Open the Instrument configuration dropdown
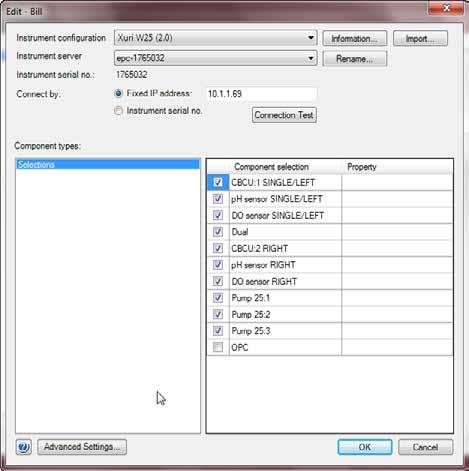469x471 pixels. [215, 38]
